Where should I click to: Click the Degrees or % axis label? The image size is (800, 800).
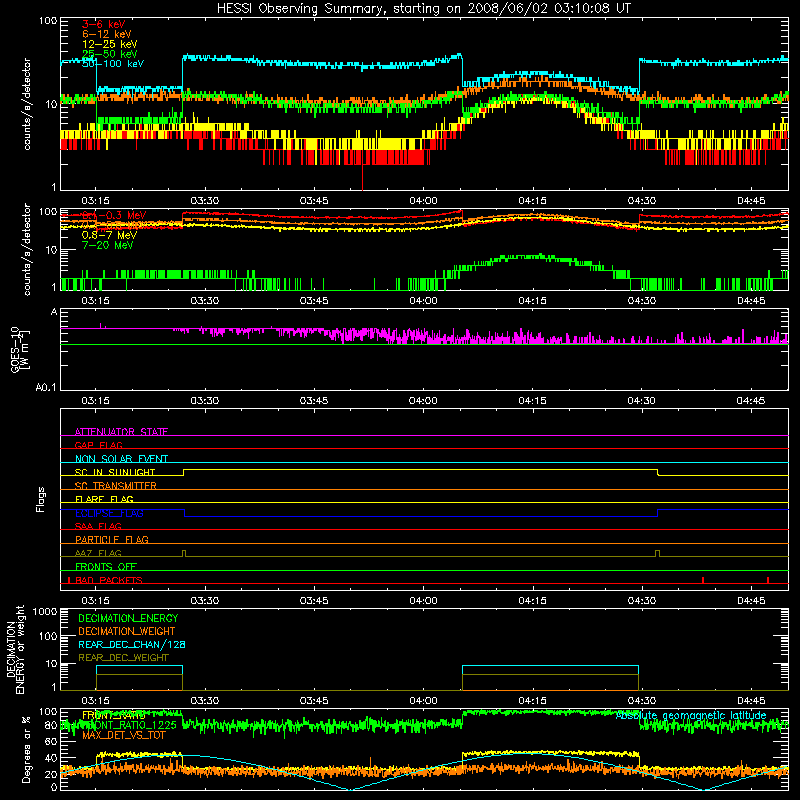tap(26, 749)
